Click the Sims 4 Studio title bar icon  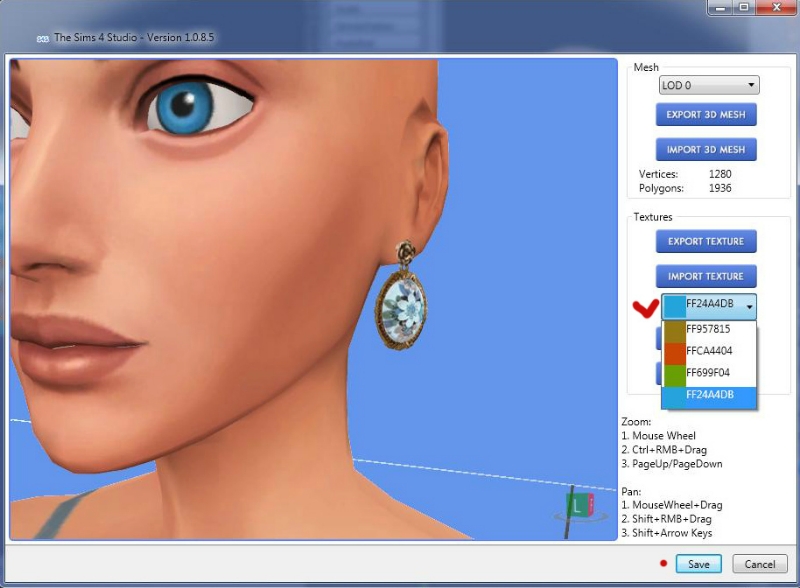pos(43,38)
